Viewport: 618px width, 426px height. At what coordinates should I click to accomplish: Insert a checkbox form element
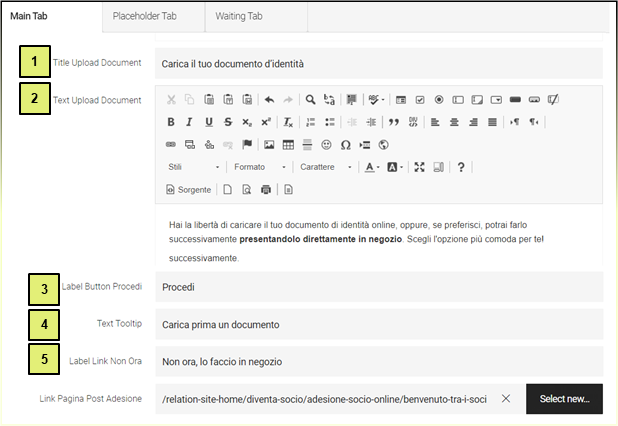(420, 100)
